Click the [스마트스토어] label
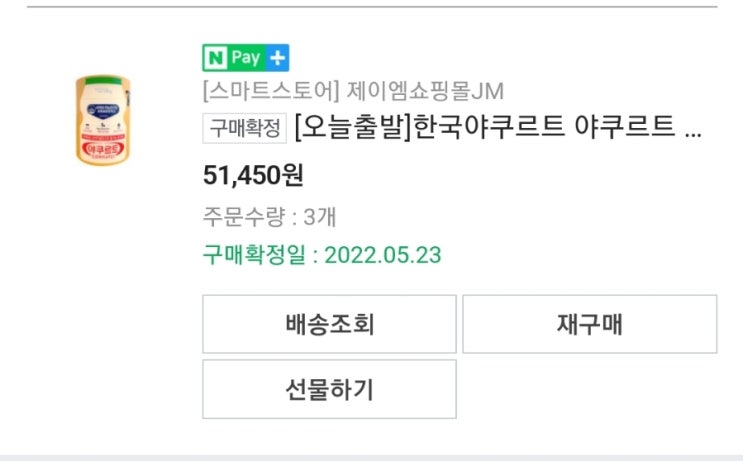 click(270, 92)
